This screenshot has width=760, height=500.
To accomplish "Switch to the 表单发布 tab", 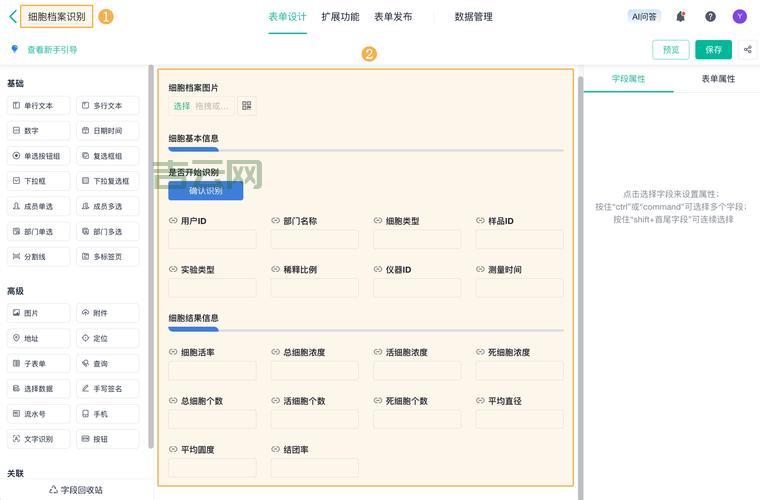I will click(x=393, y=17).
